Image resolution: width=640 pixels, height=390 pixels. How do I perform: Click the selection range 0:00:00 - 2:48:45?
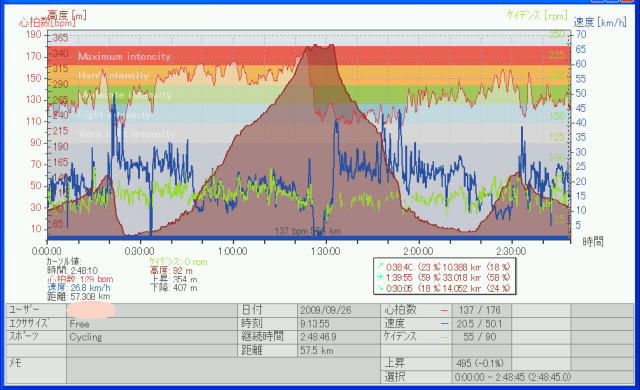coord(513,377)
